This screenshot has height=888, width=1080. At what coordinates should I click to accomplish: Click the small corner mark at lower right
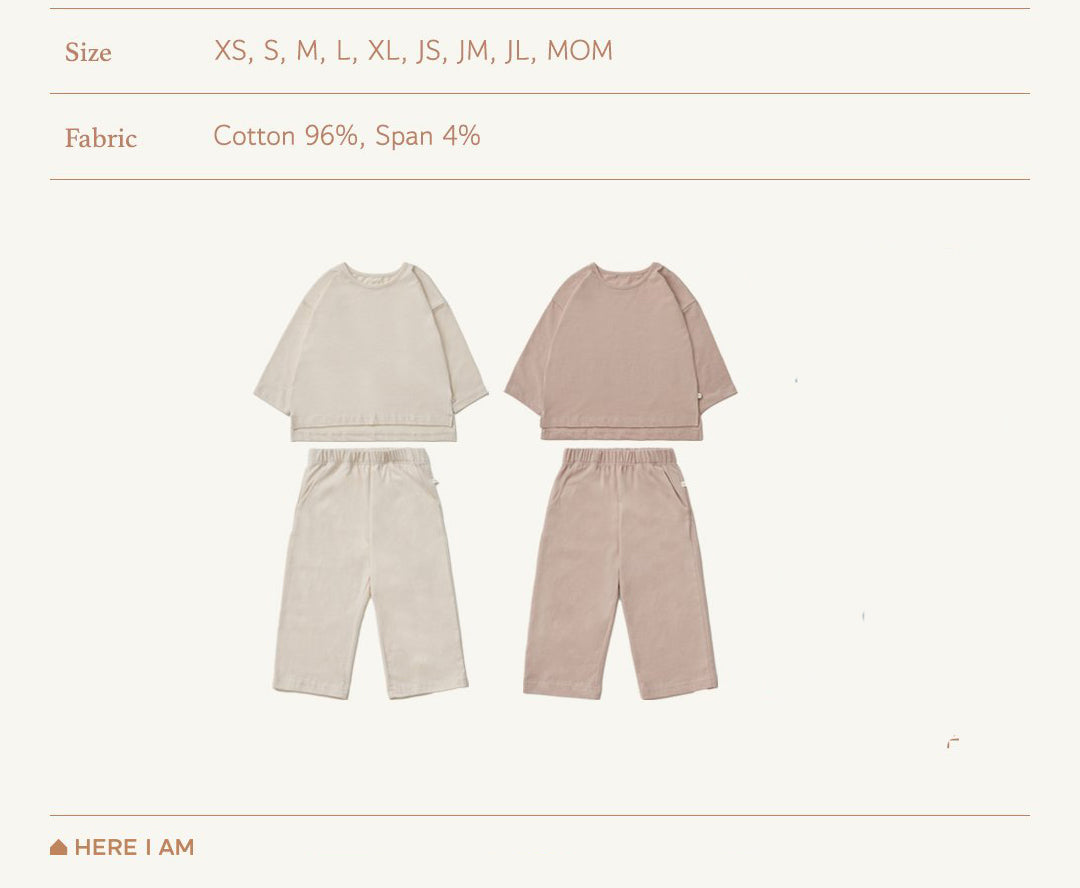(x=953, y=742)
